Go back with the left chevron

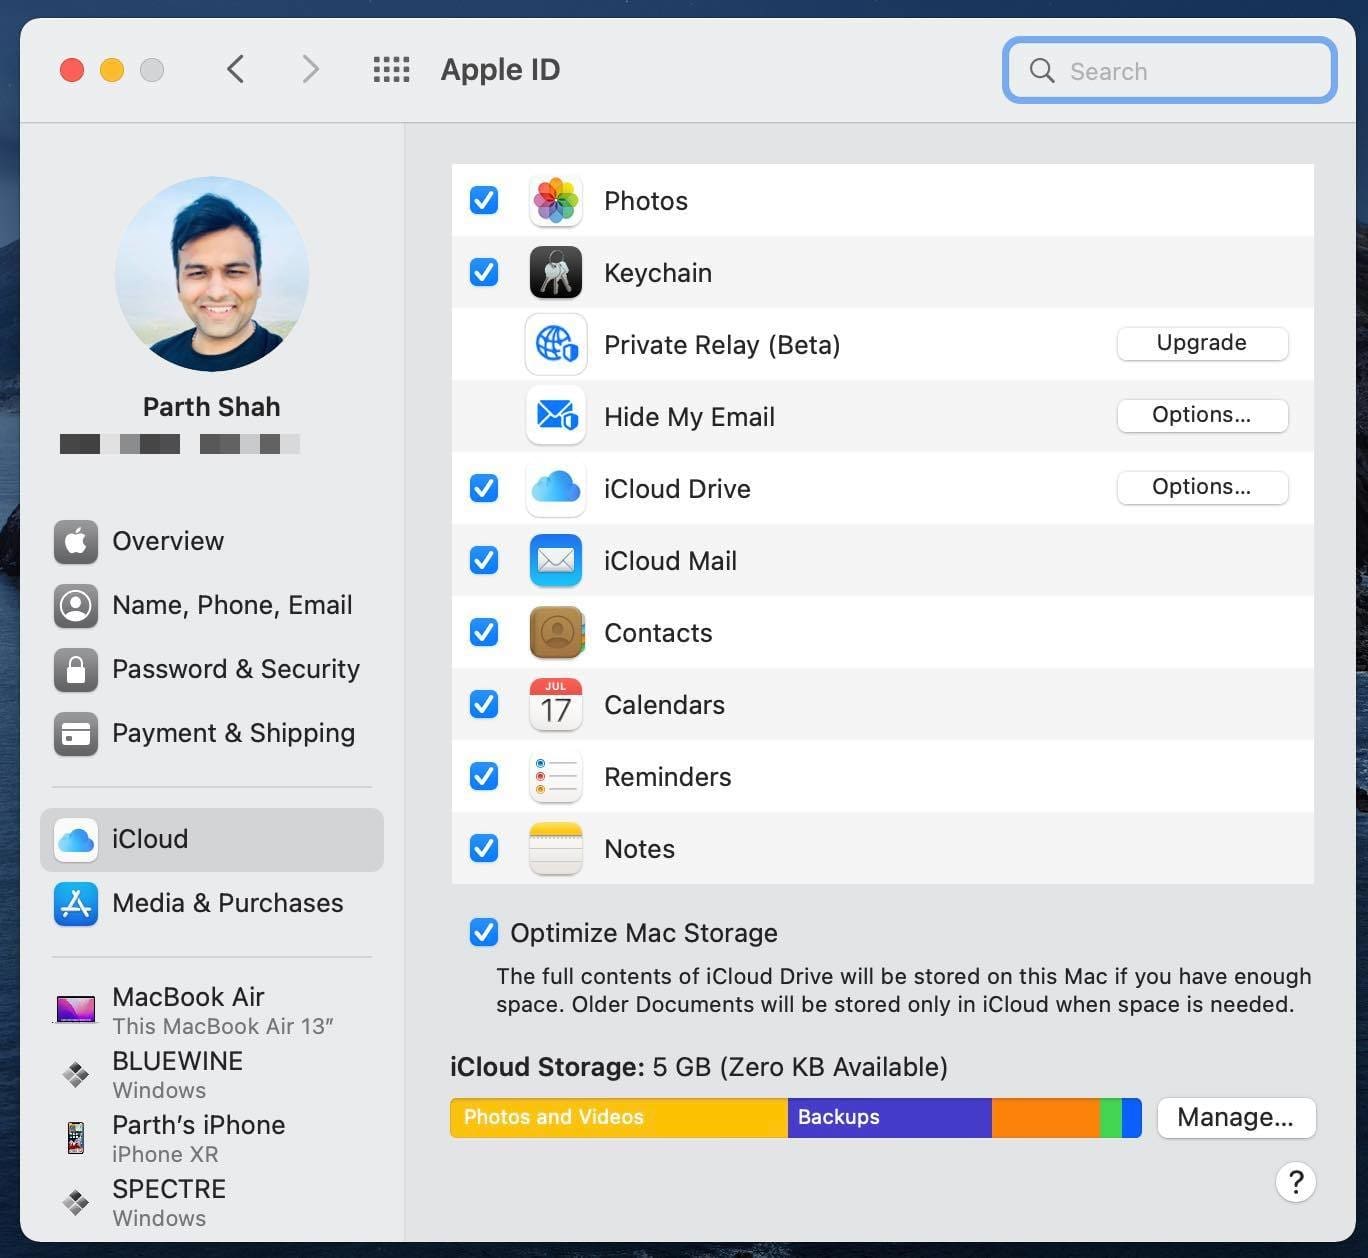pyautogui.click(x=236, y=69)
